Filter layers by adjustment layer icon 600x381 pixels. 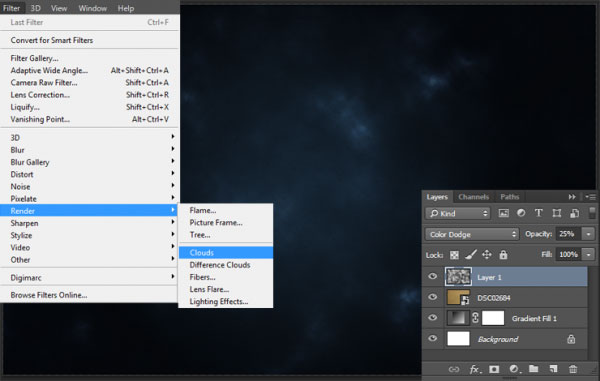[x=521, y=213]
